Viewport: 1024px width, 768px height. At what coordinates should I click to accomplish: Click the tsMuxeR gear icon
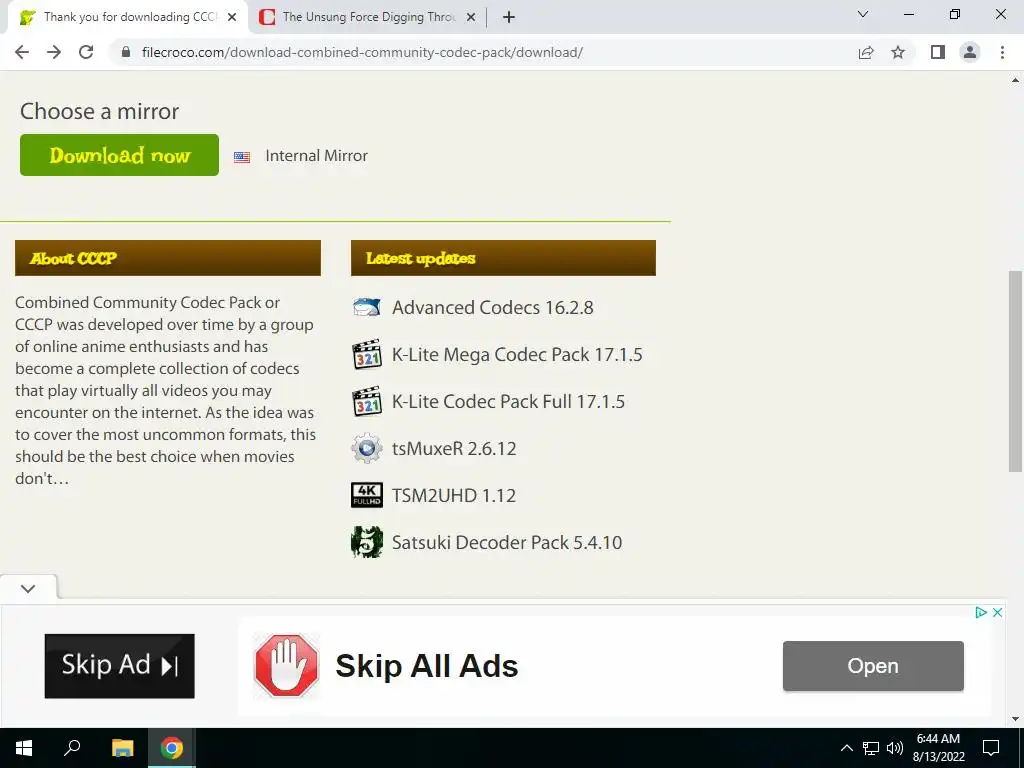[366, 449]
